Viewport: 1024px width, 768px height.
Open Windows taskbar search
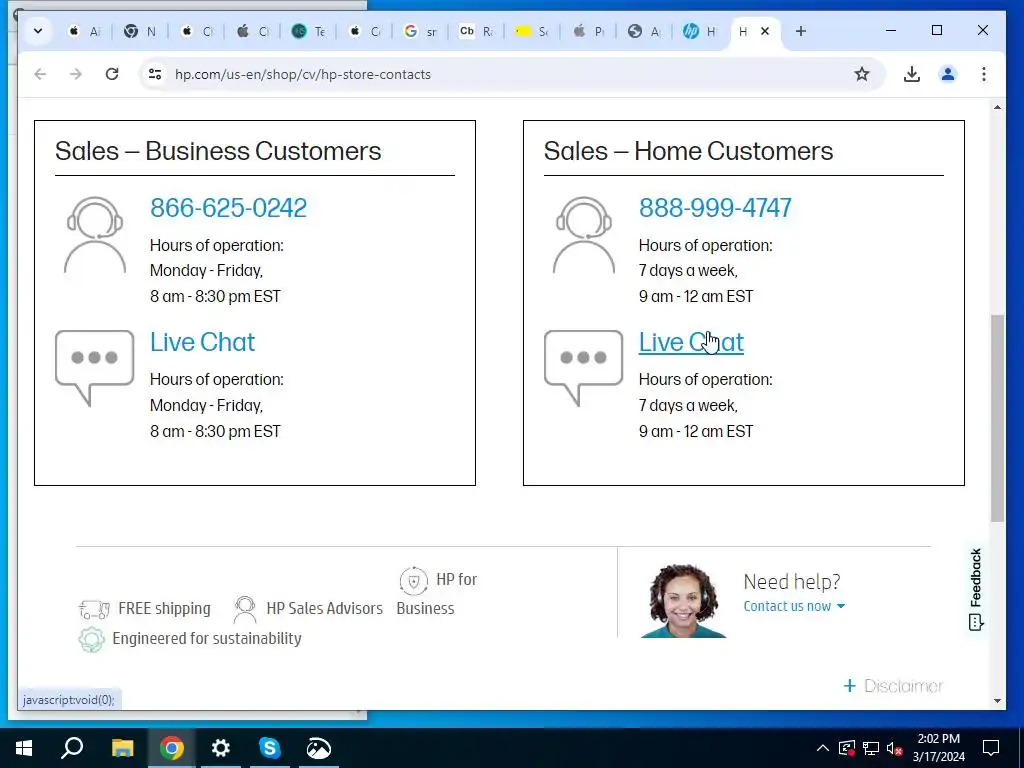click(72, 748)
